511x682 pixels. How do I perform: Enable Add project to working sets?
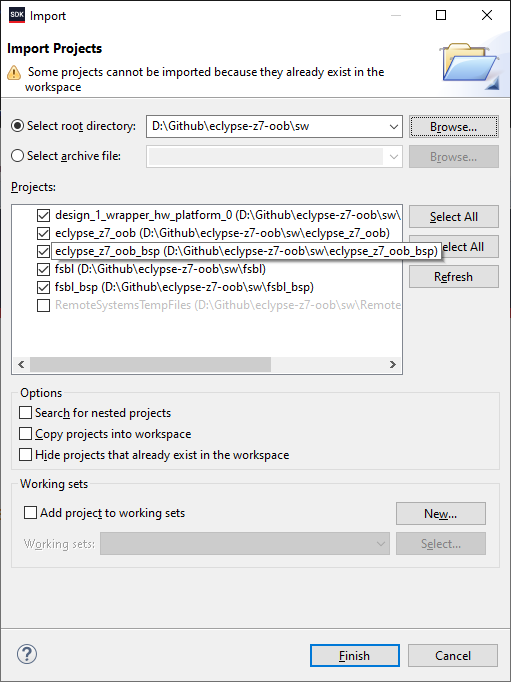pyautogui.click(x=30, y=513)
